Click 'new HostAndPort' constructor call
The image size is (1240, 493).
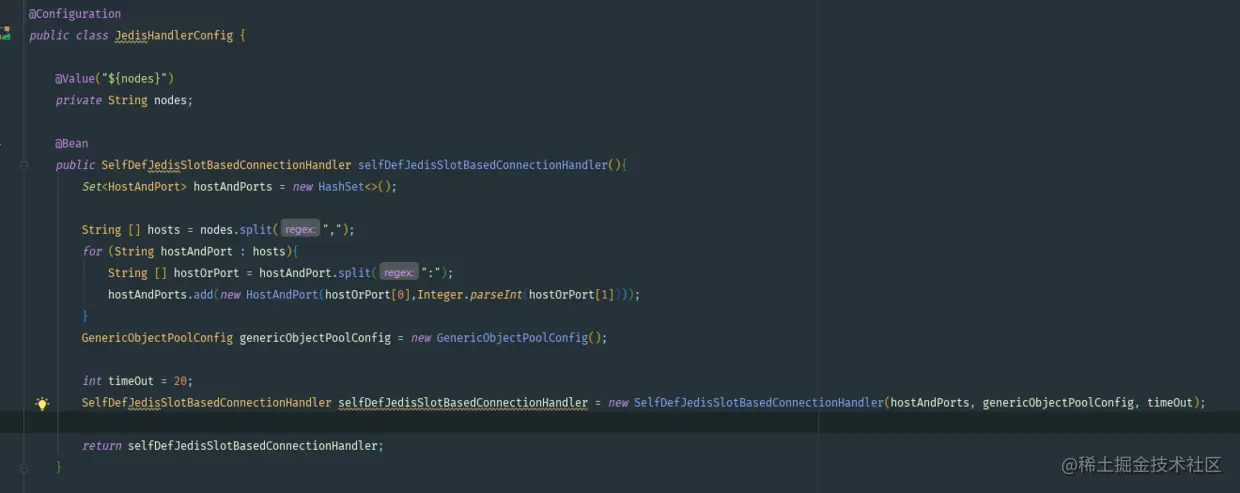tap(269, 295)
